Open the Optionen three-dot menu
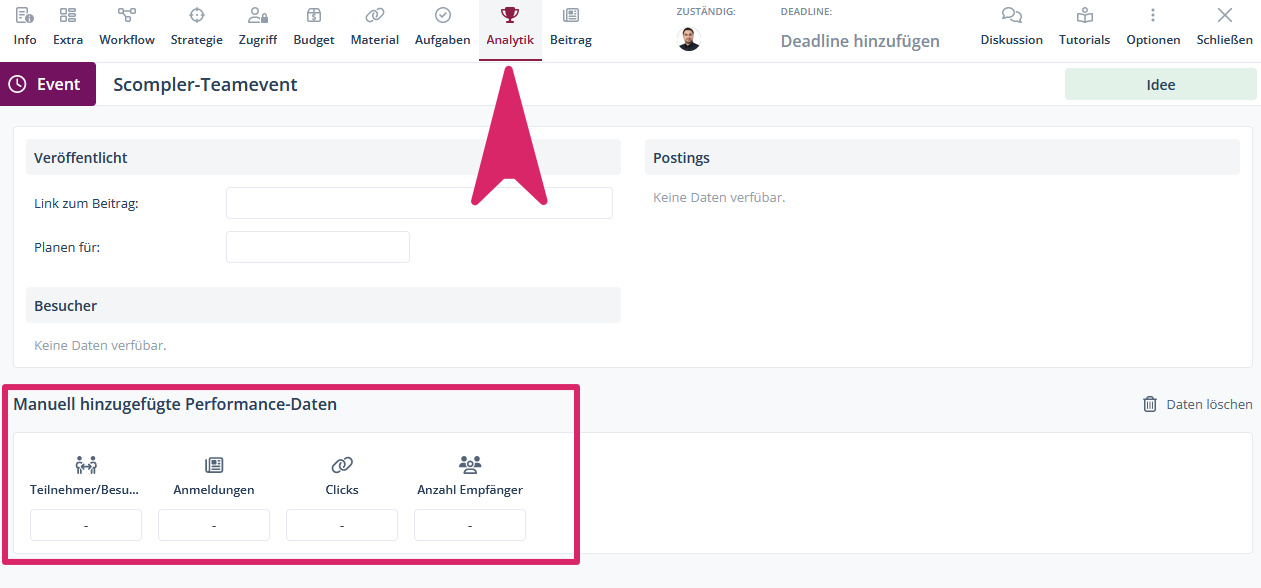This screenshot has height=588, width=1261. (x=1153, y=15)
